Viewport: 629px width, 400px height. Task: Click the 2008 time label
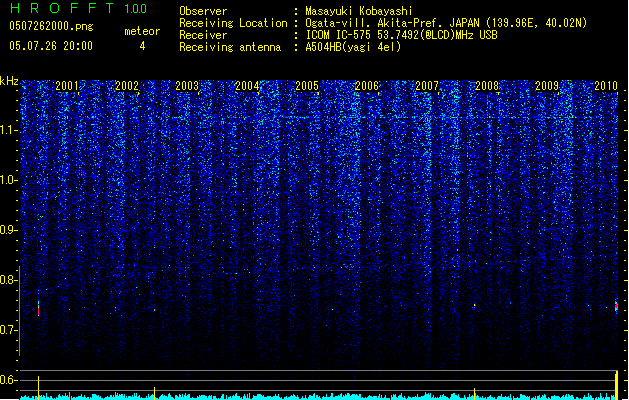(487, 85)
